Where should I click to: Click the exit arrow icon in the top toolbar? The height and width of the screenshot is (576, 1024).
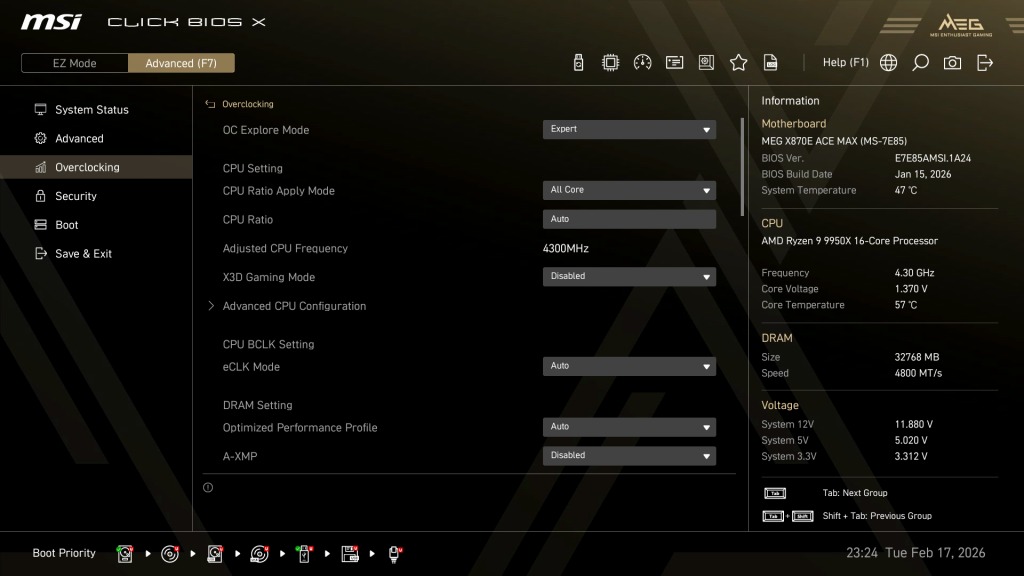coord(984,63)
